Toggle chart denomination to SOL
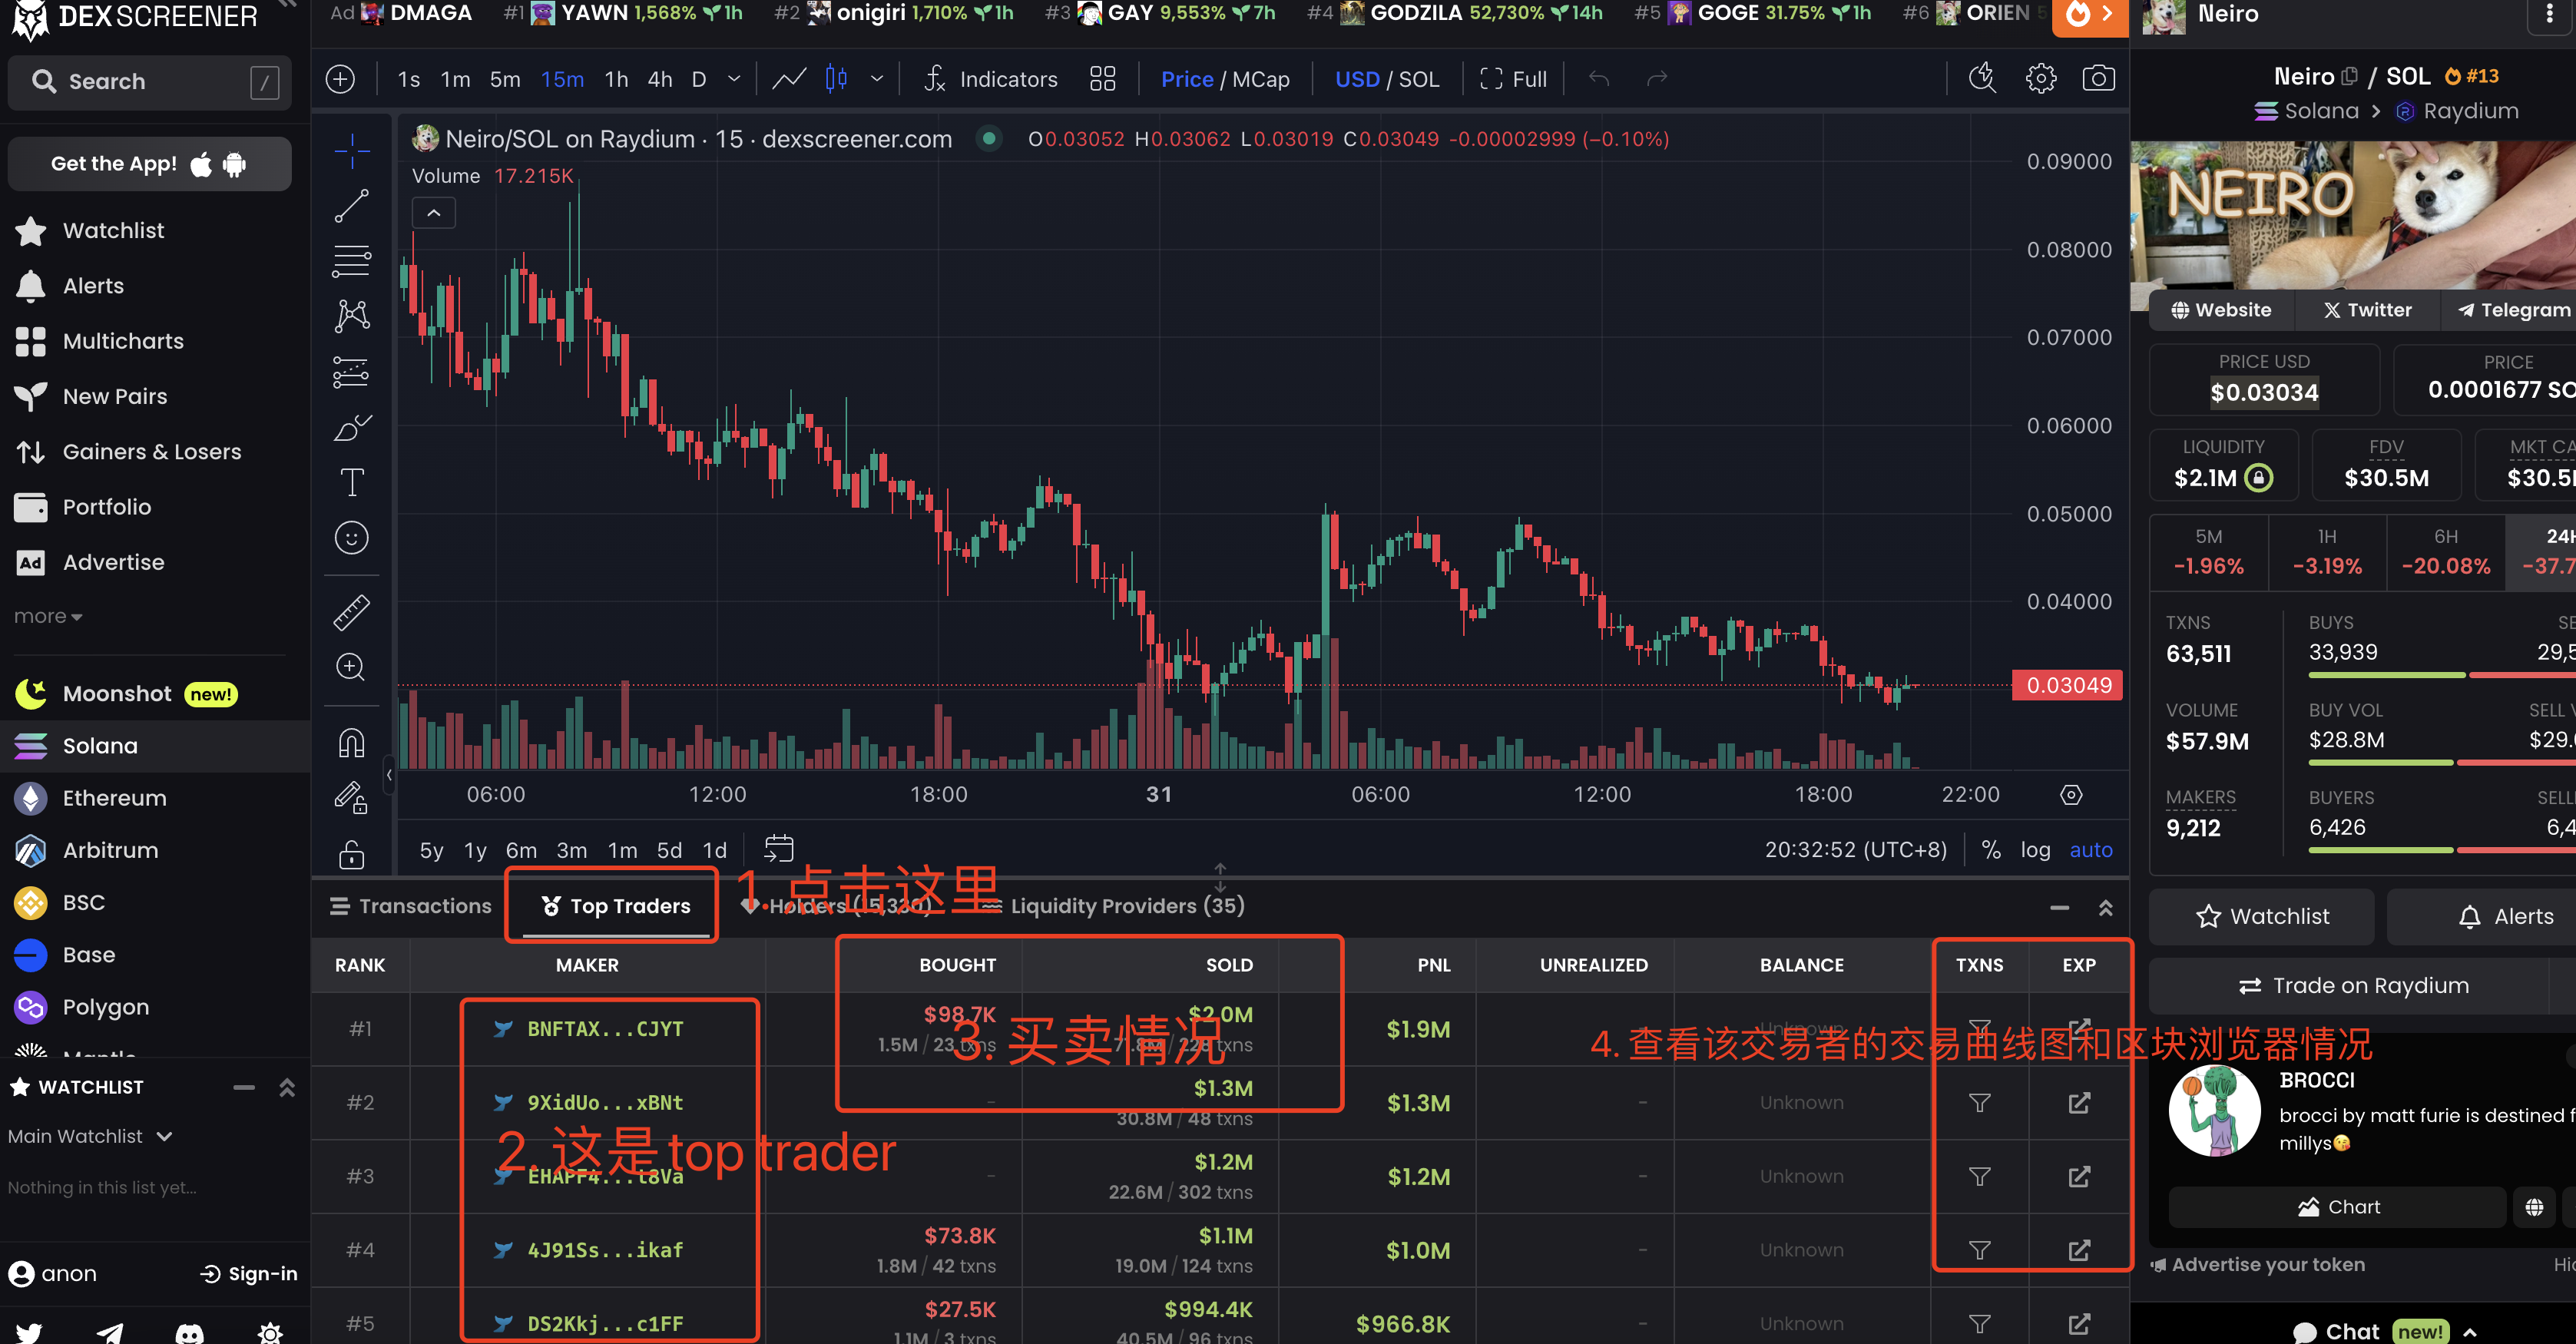 coord(1418,79)
